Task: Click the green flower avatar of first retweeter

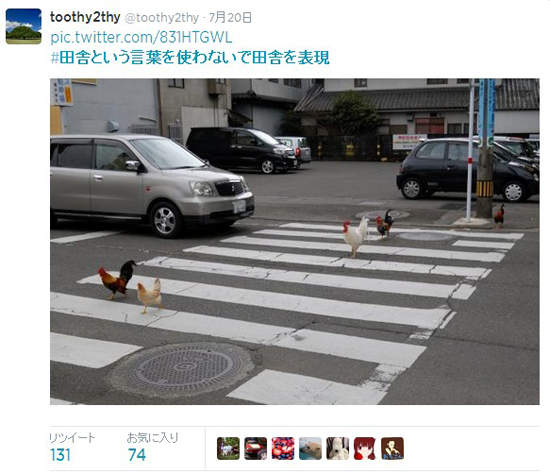Action: click(x=228, y=448)
